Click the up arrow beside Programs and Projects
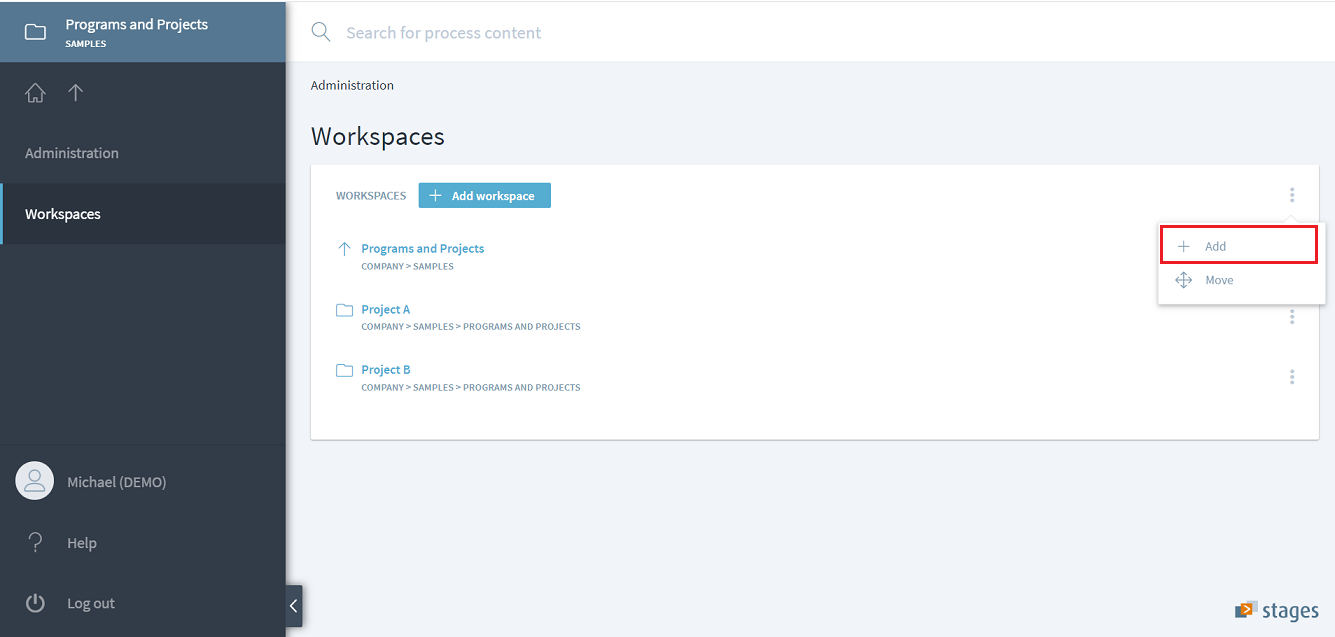 (x=345, y=249)
